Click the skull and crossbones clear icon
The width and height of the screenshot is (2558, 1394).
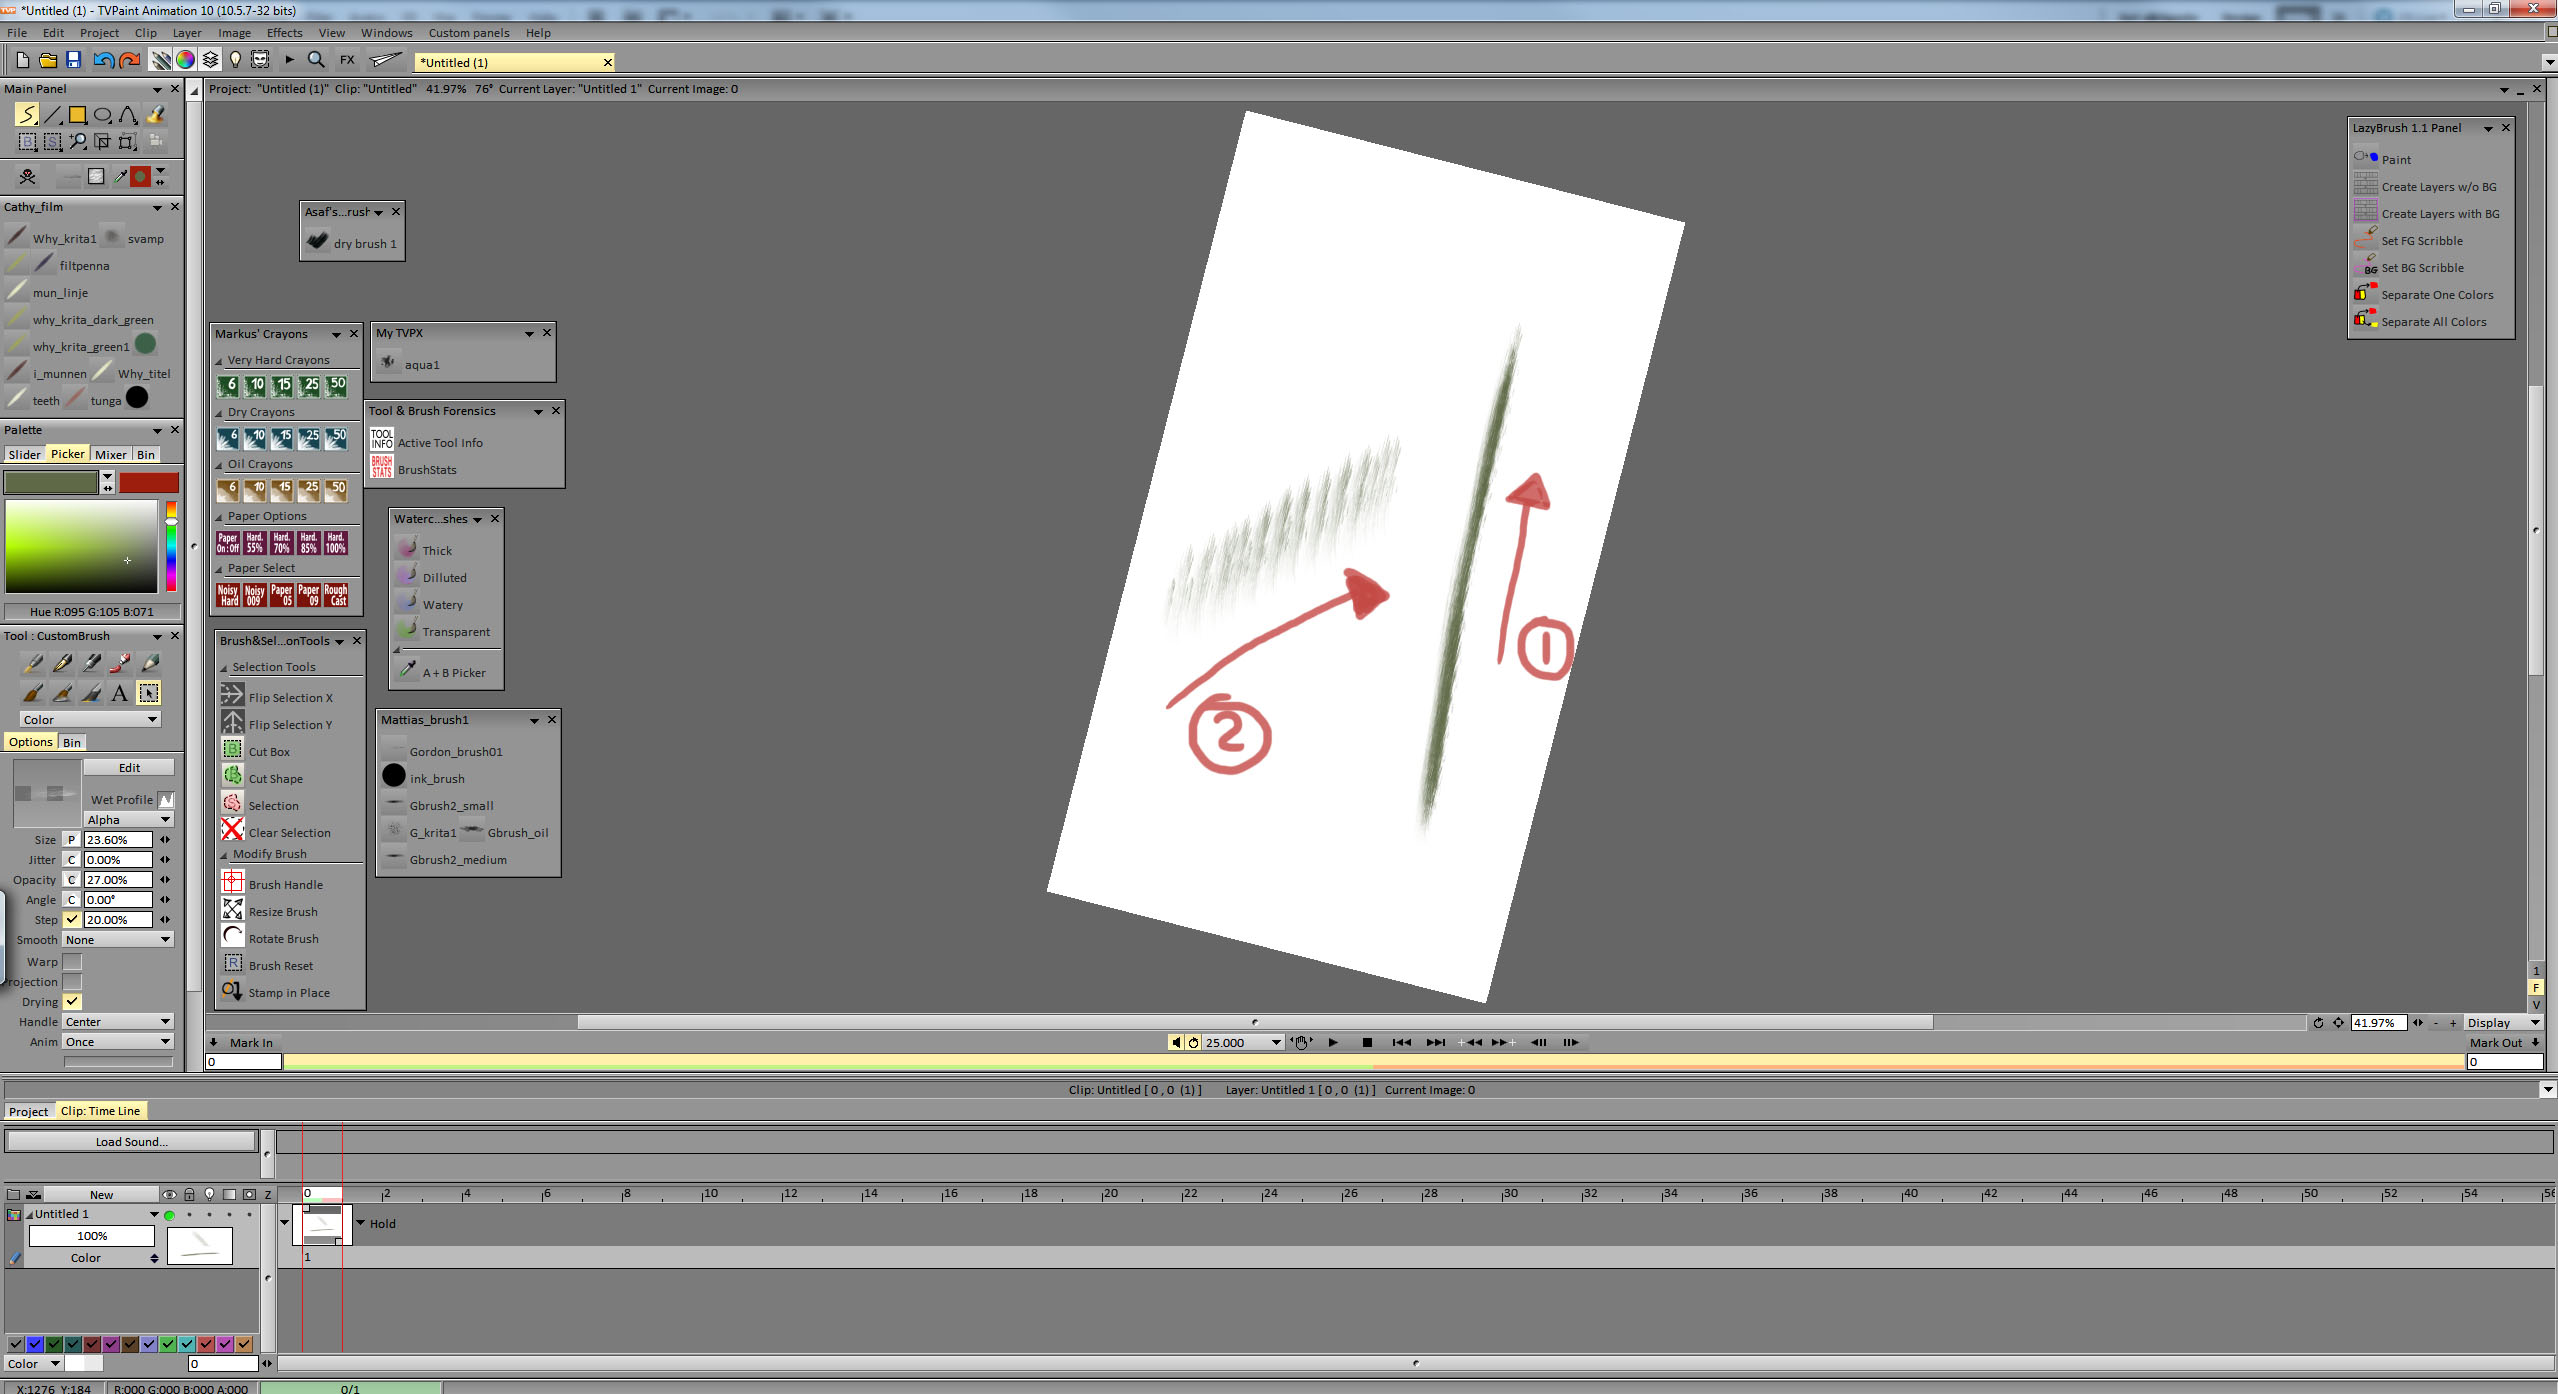27,176
